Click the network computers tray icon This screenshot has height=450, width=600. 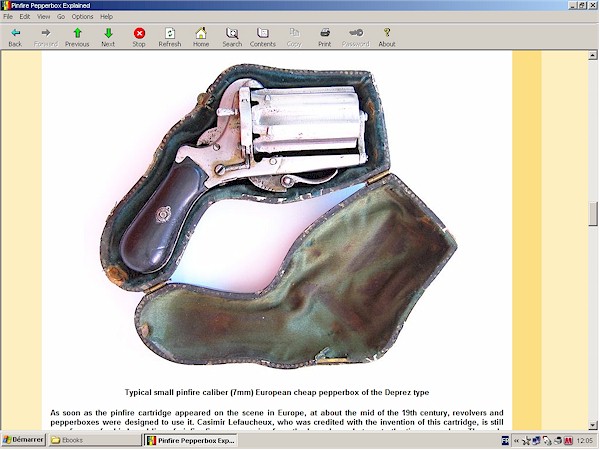(536, 440)
